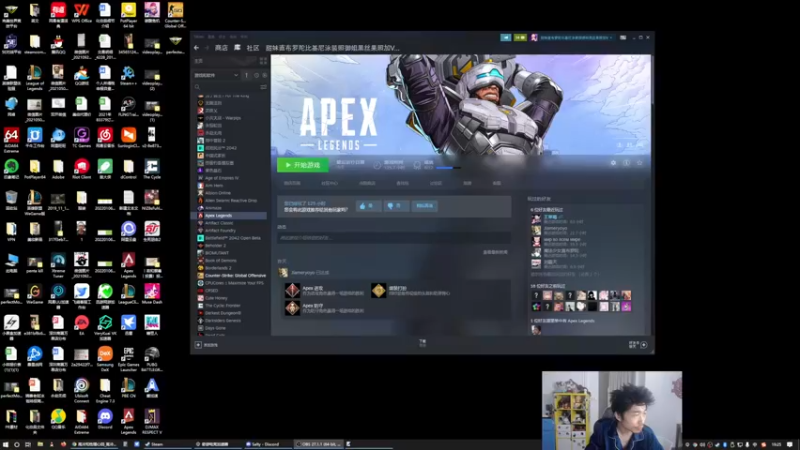Add Apex Legends to favorites star
This screenshot has width=800, height=450.
pos(639,163)
